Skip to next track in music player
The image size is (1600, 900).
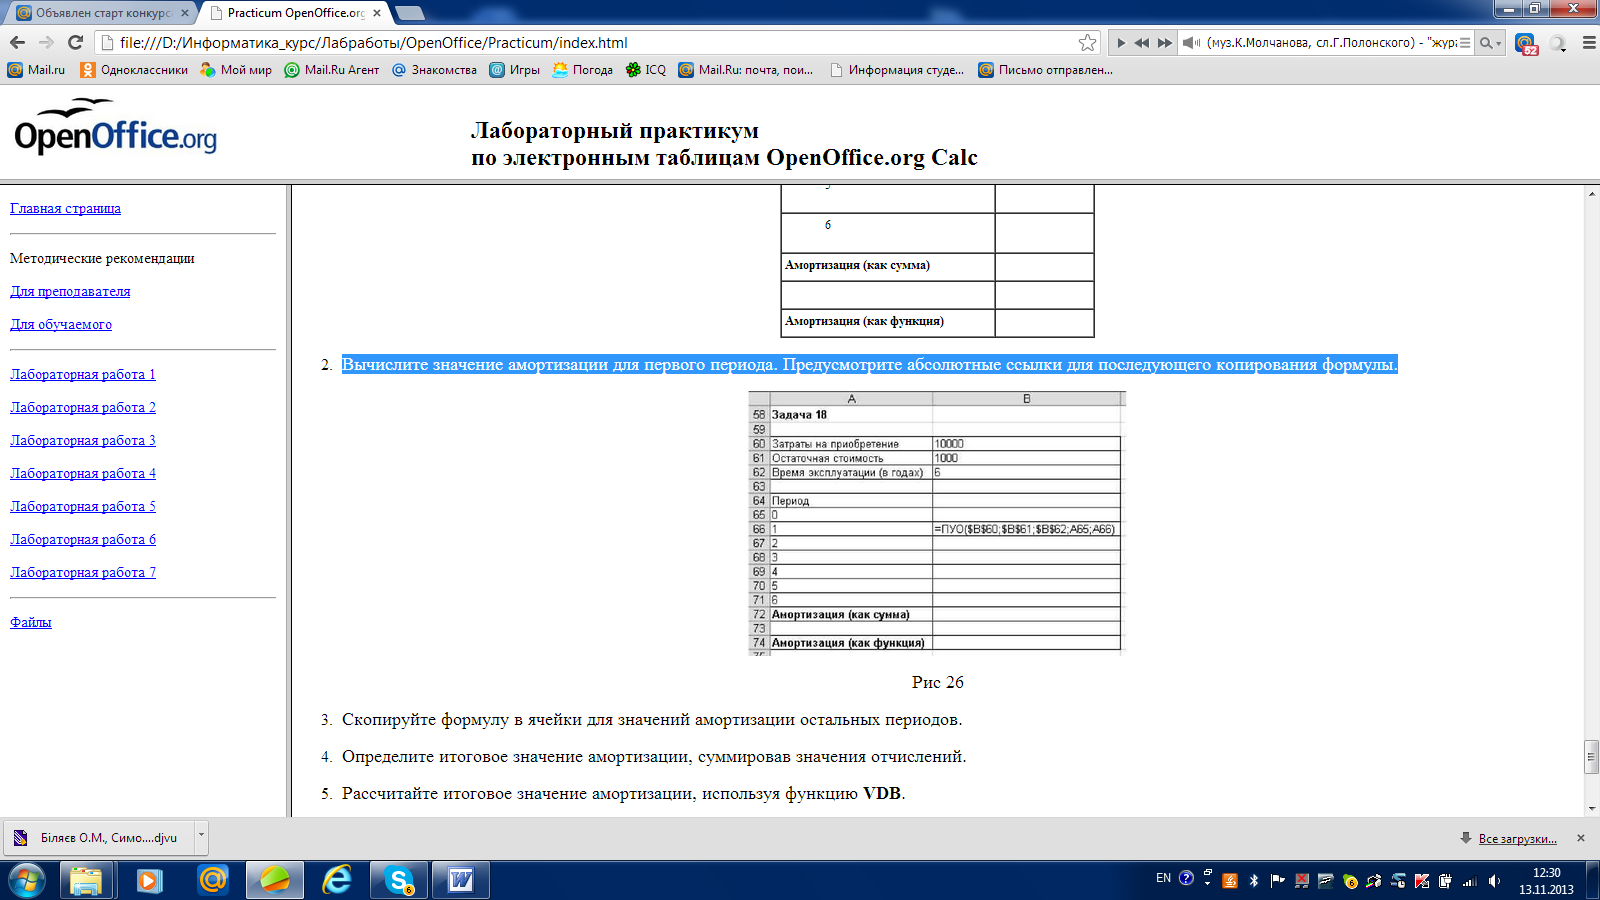[1164, 43]
